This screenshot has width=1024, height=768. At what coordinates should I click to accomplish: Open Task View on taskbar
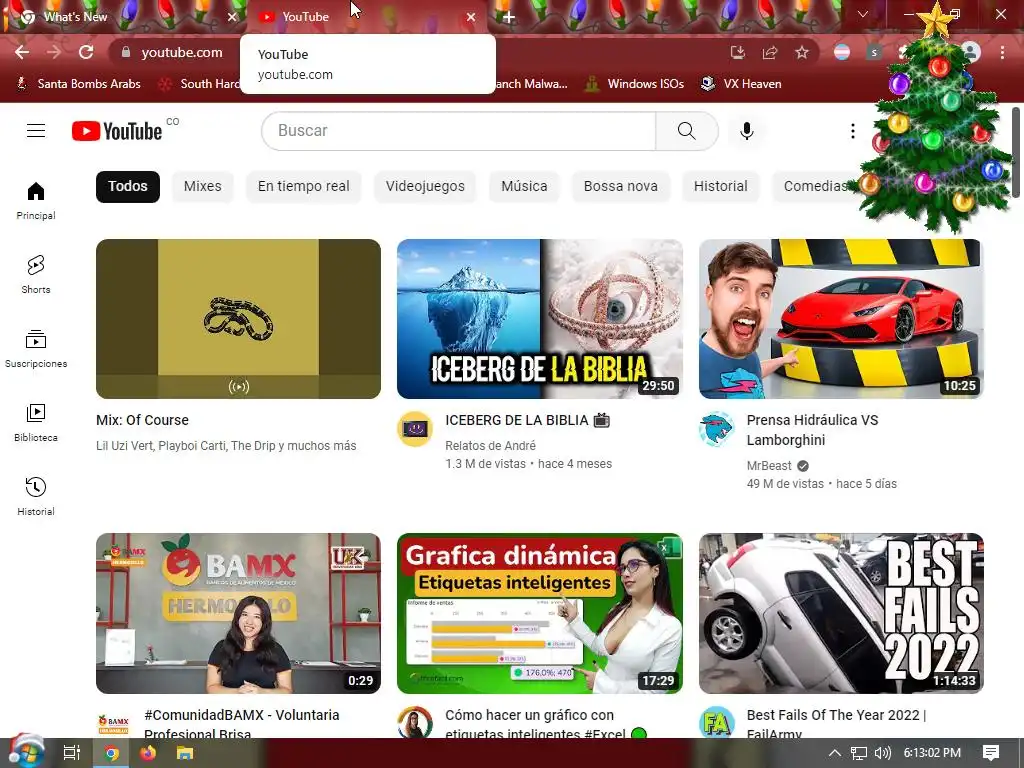pos(72,753)
